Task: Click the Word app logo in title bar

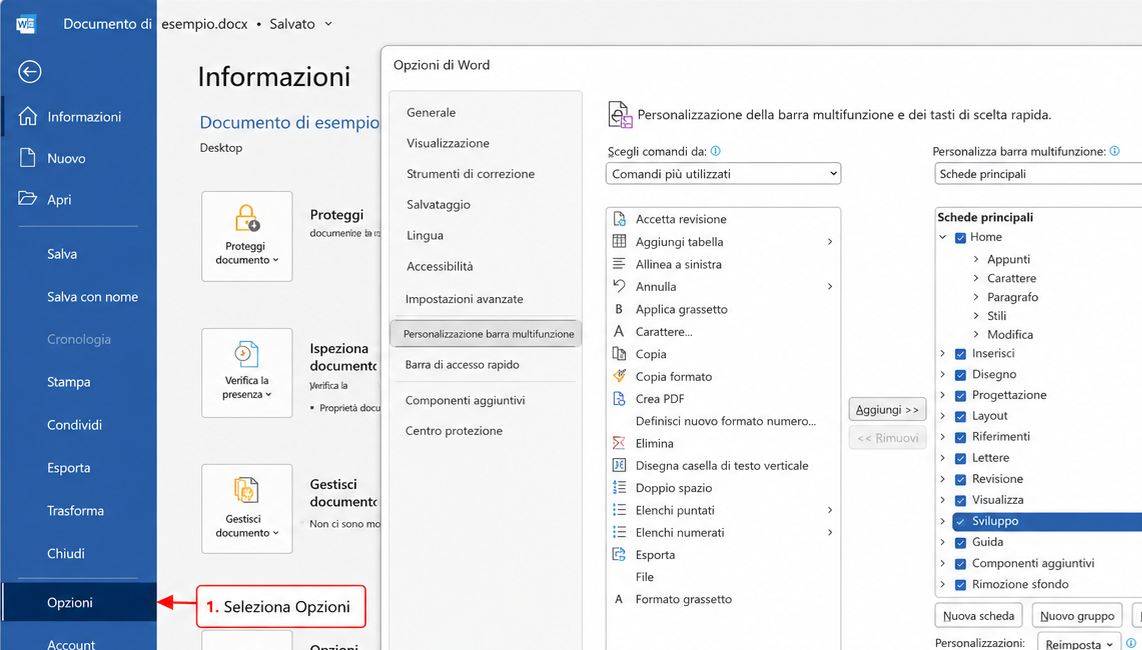Action: click(25, 23)
